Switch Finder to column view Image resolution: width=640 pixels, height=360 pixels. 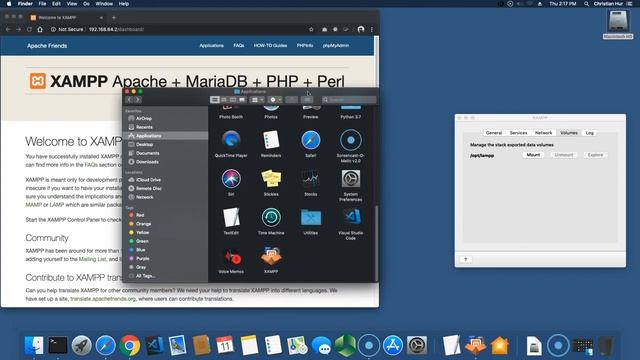pyautogui.click(x=233, y=100)
